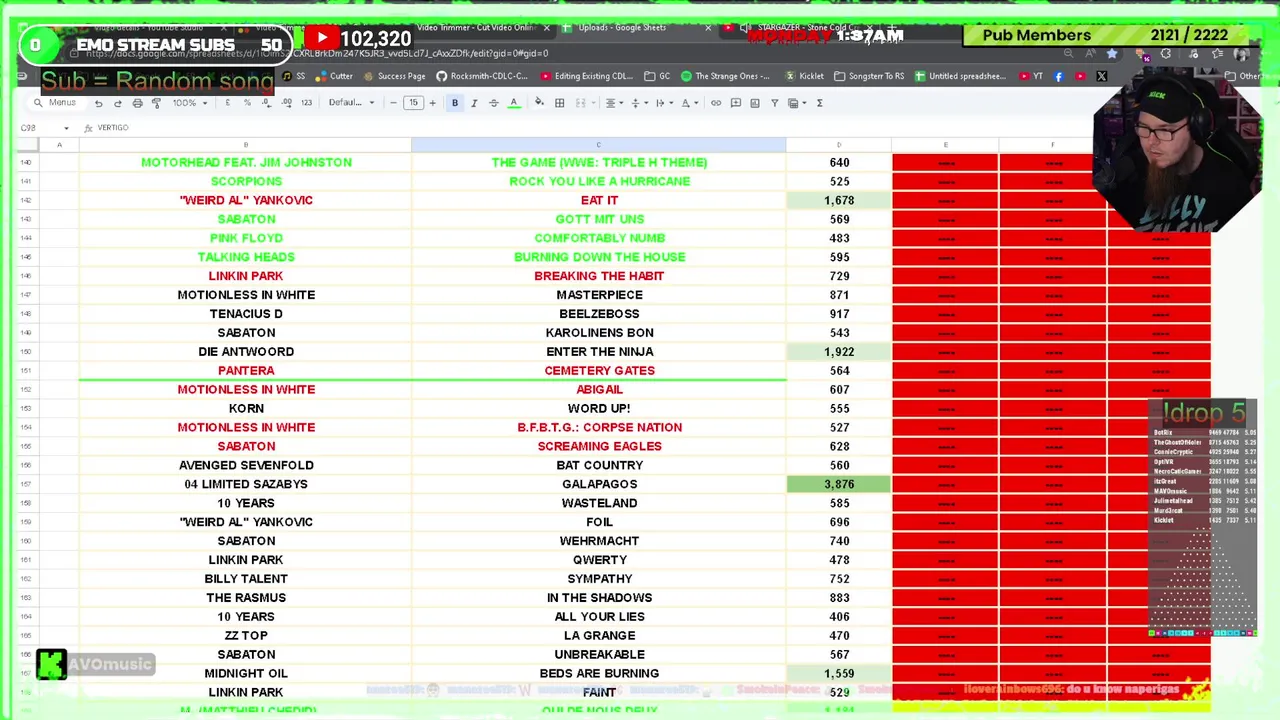Select the value 1,678 cell
This screenshot has width=1280, height=720.
[839, 200]
